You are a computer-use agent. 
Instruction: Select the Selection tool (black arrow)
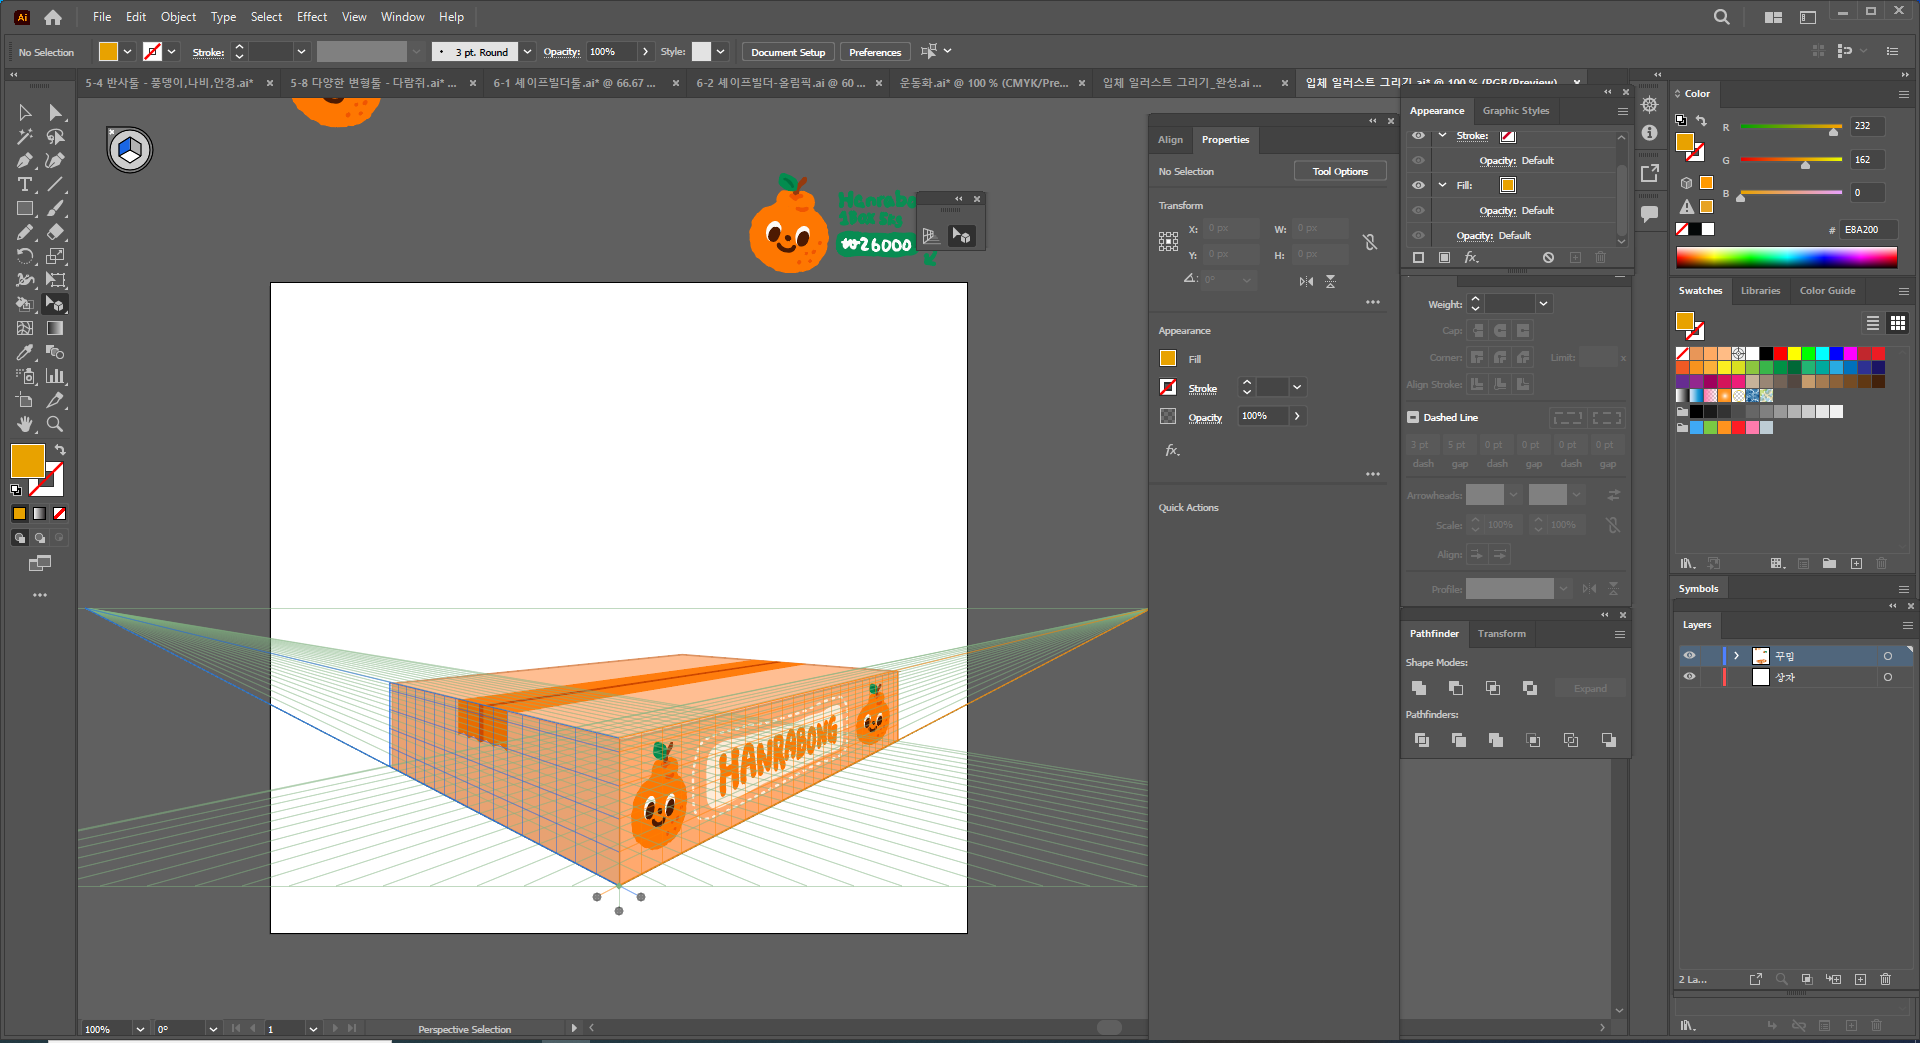tap(25, 113)
